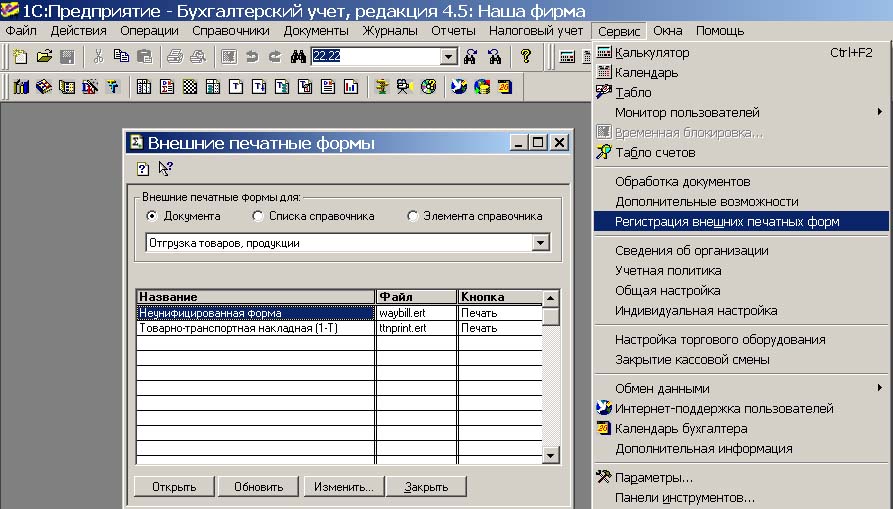Click the yellow question mark Help icon

coord(526,57)
